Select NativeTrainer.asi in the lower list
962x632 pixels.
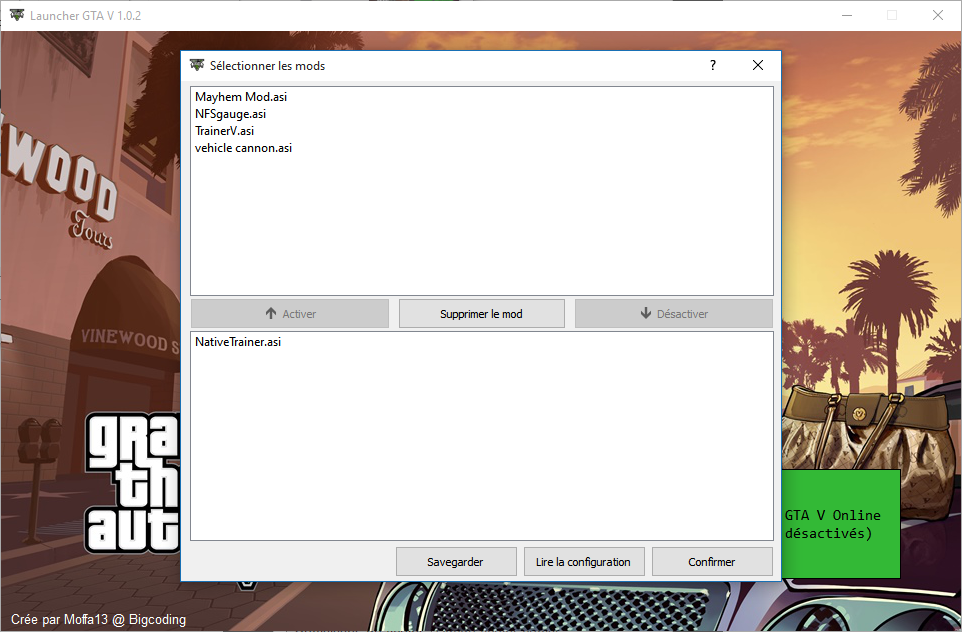[x=238, y=342]
